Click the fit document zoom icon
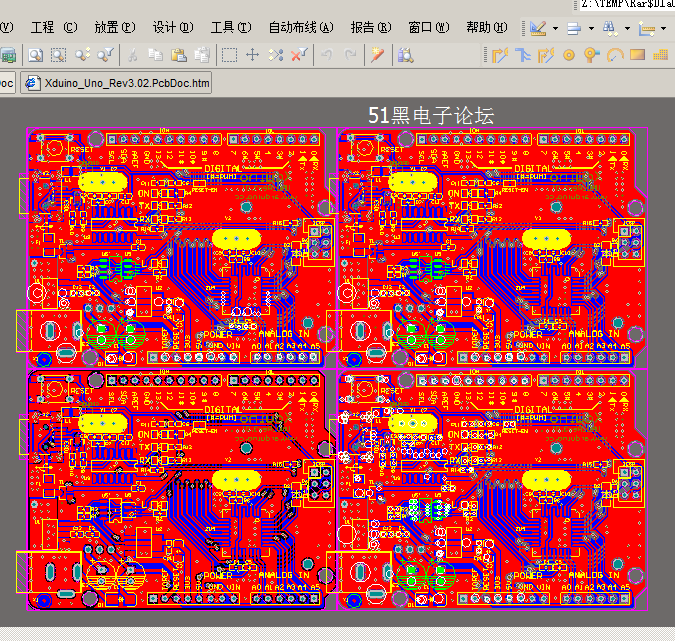675x641 pixels. (x=35, y=55)
